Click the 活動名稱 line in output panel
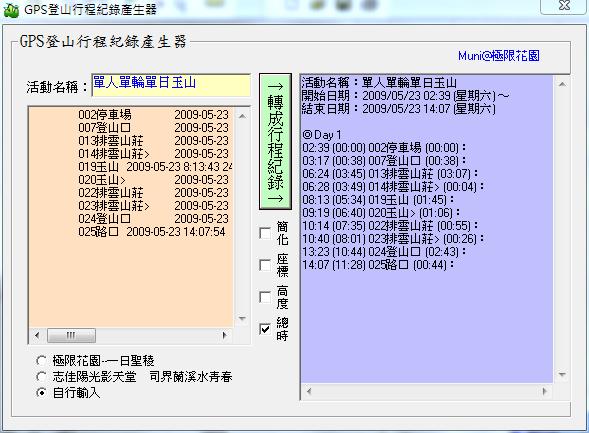 point(379,83)
